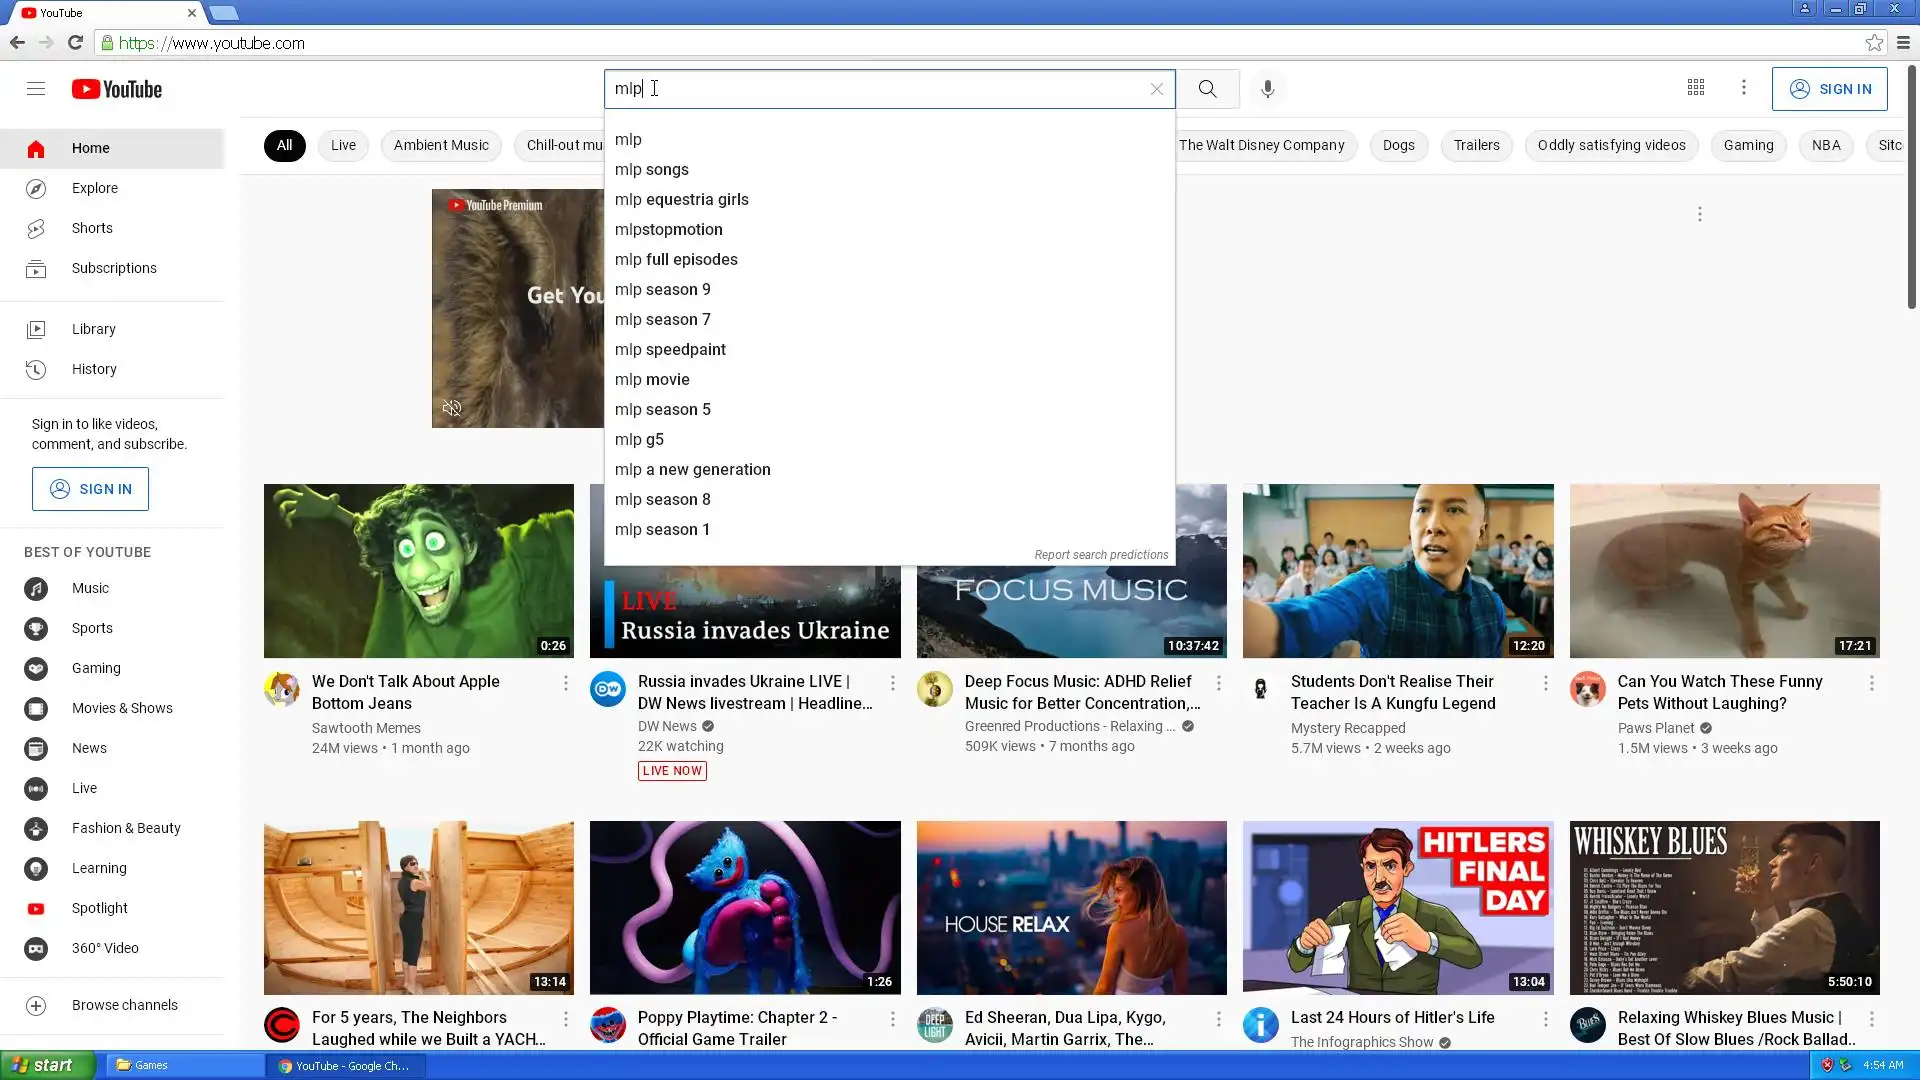Click the YouTube logo
Image resolution: width=1920 pixels, height=1080 pixels.
117,90
